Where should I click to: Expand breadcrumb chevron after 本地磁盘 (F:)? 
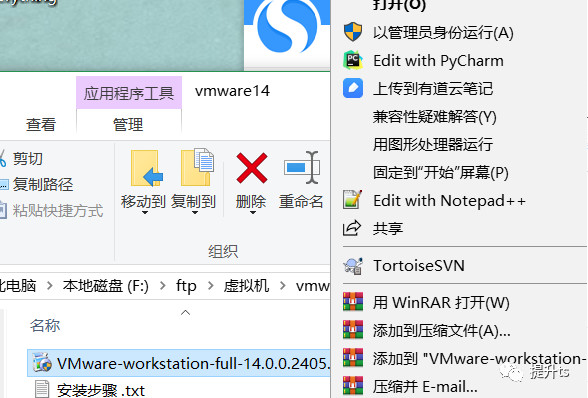[162, 286]
